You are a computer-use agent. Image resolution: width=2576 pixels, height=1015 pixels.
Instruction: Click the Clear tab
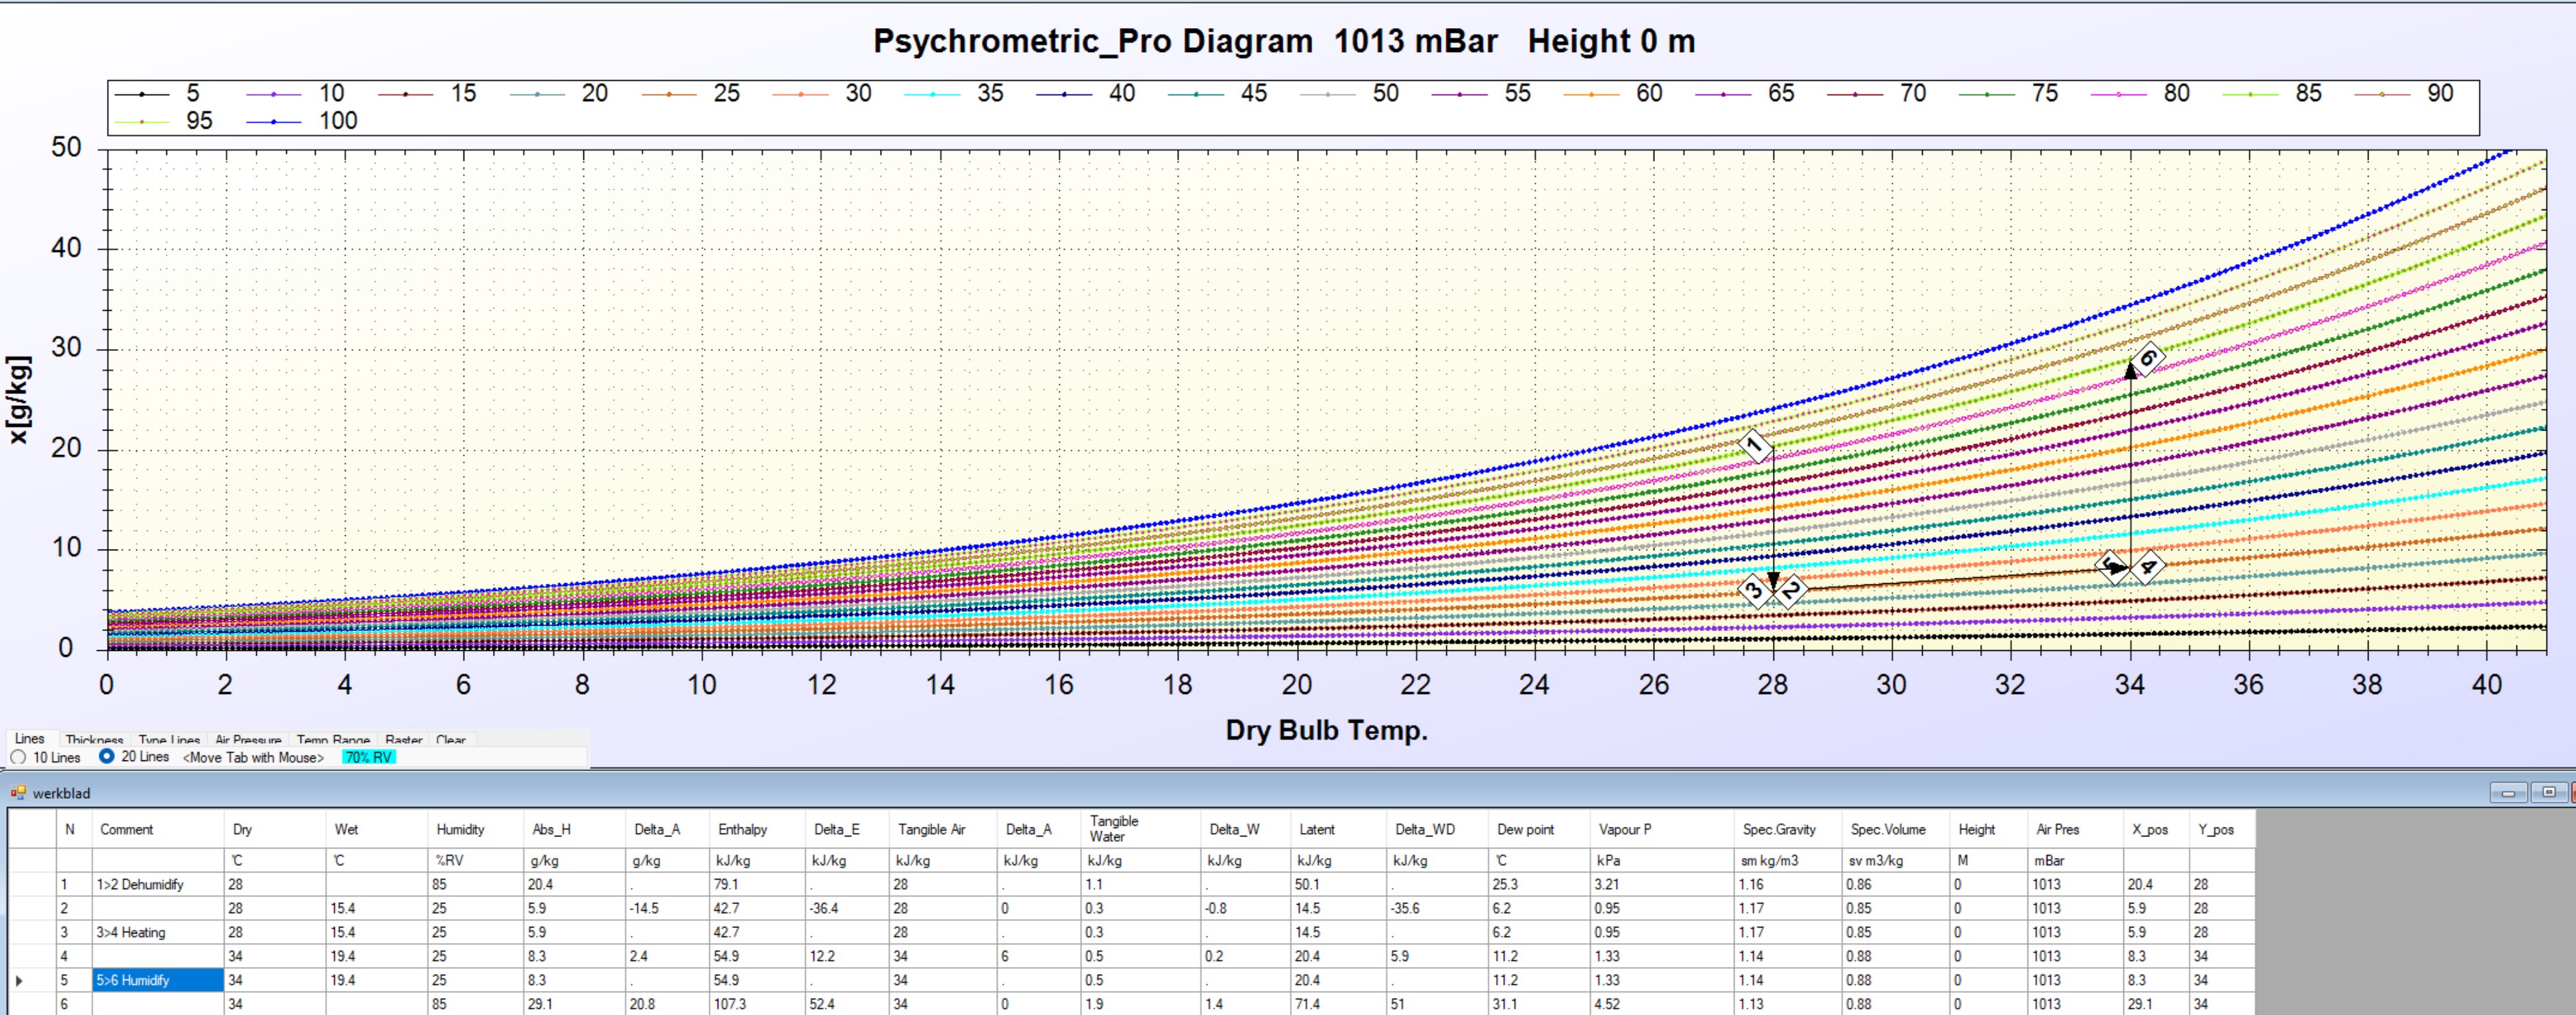pos(451,741)
